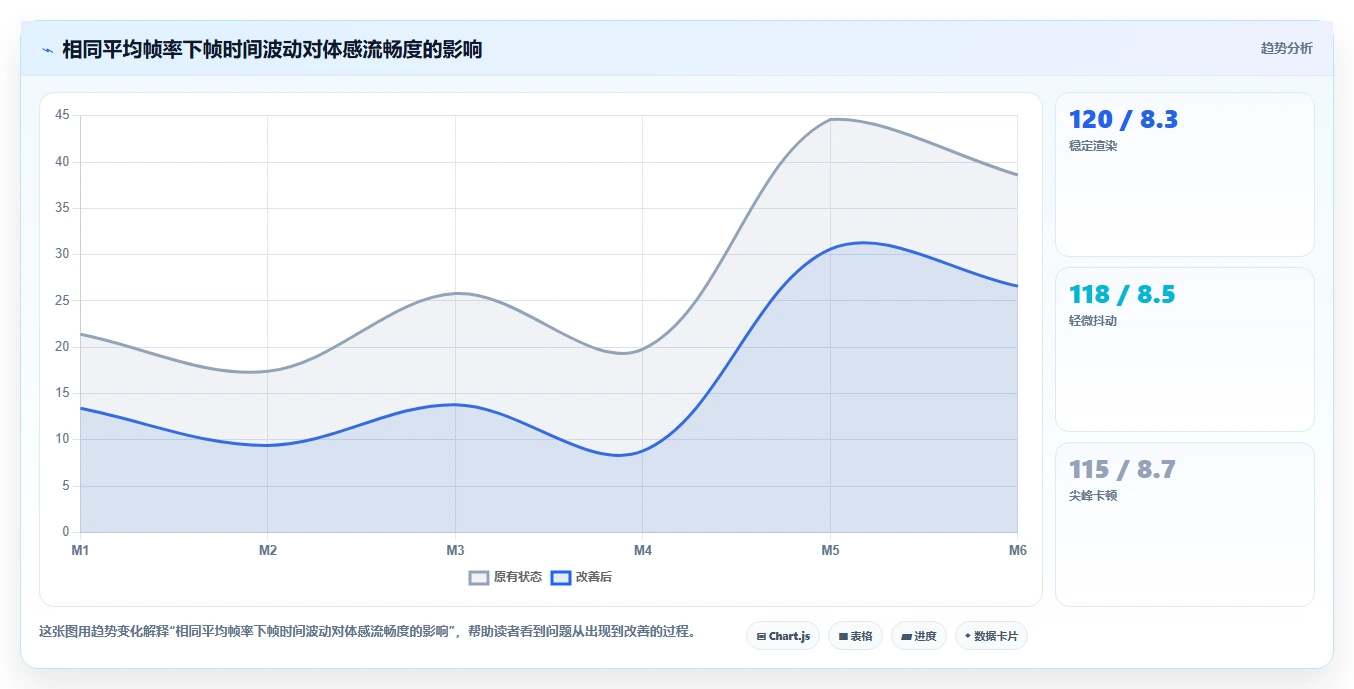The width and height of the screenshot is (1354, 689).
Task: Click the M5 x-axis label
Action: coord(830,550)
